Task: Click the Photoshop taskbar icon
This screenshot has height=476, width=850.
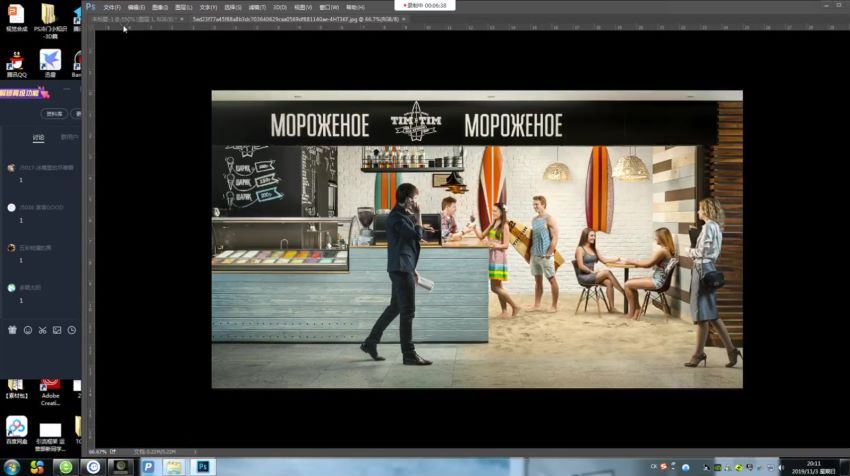Action: coord(203,467)
